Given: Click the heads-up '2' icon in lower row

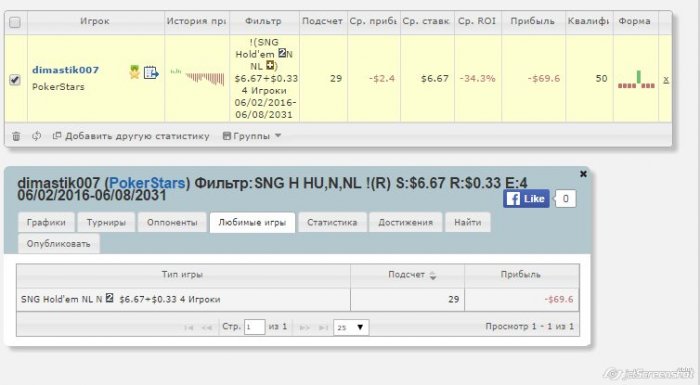Looking at the screenshot, I should [109, 298].
